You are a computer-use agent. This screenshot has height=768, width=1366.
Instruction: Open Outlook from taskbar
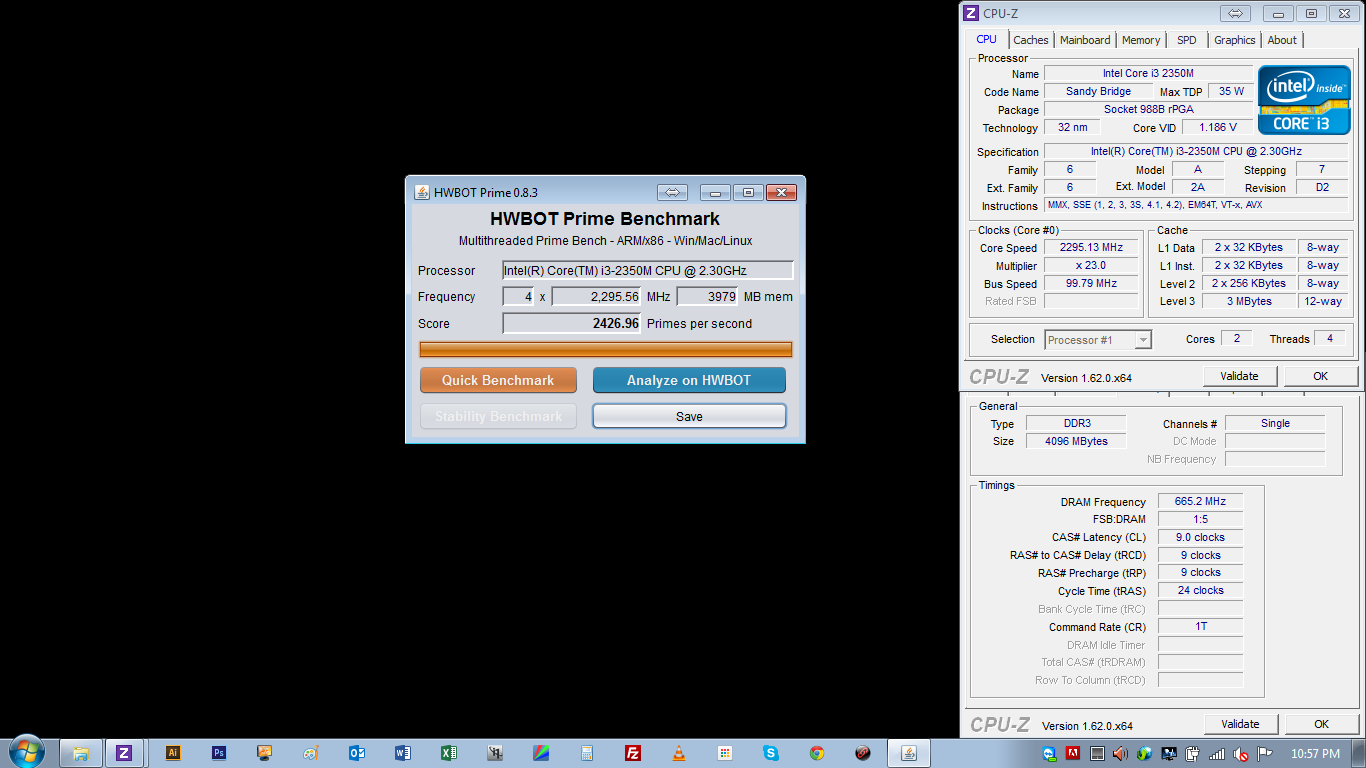pyautogui.click(x=357, y=753)
